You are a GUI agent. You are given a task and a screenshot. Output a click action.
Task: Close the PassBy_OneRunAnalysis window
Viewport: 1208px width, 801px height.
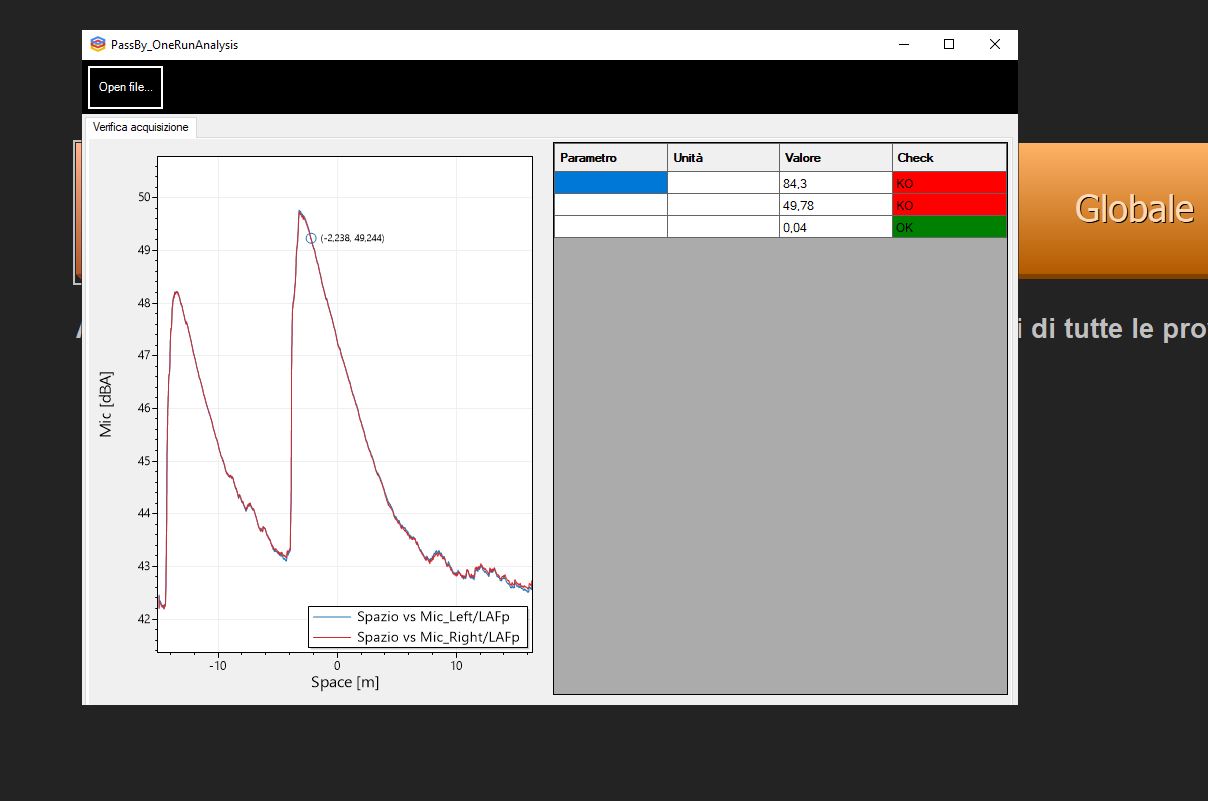[994, 44]
